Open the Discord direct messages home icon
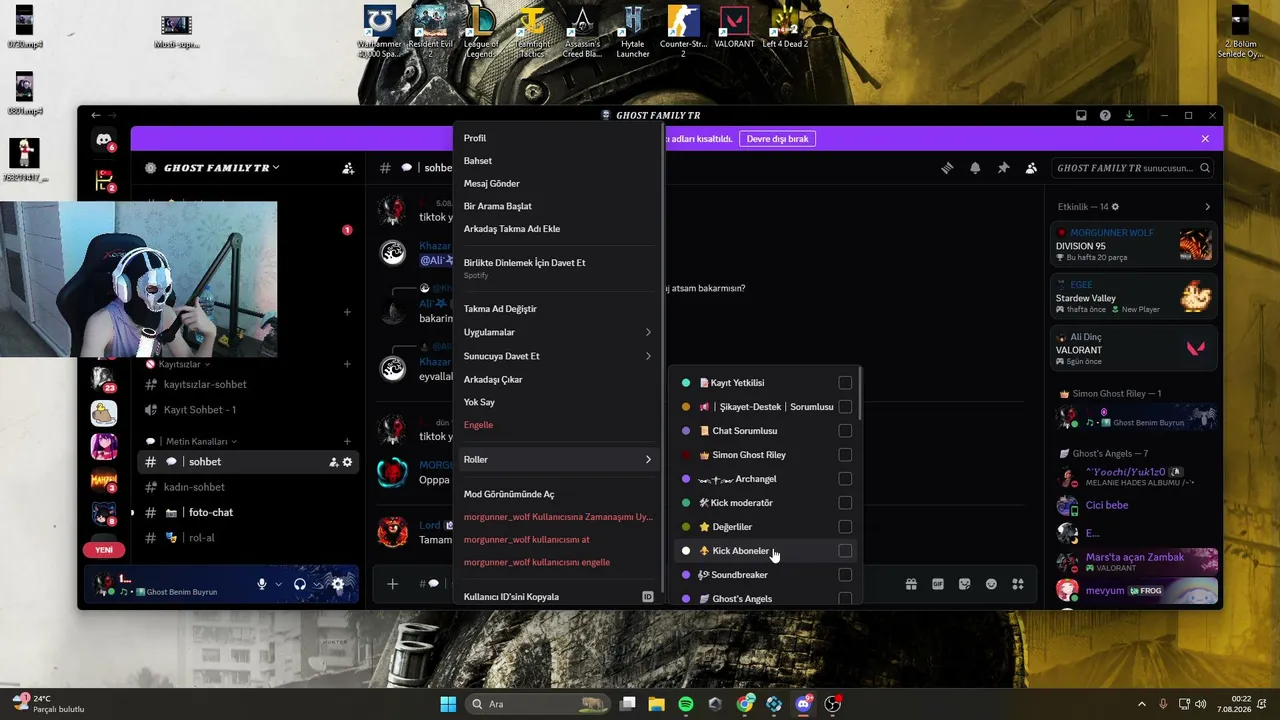Viewport: 1280px width, 720px height. pos(104,141)
